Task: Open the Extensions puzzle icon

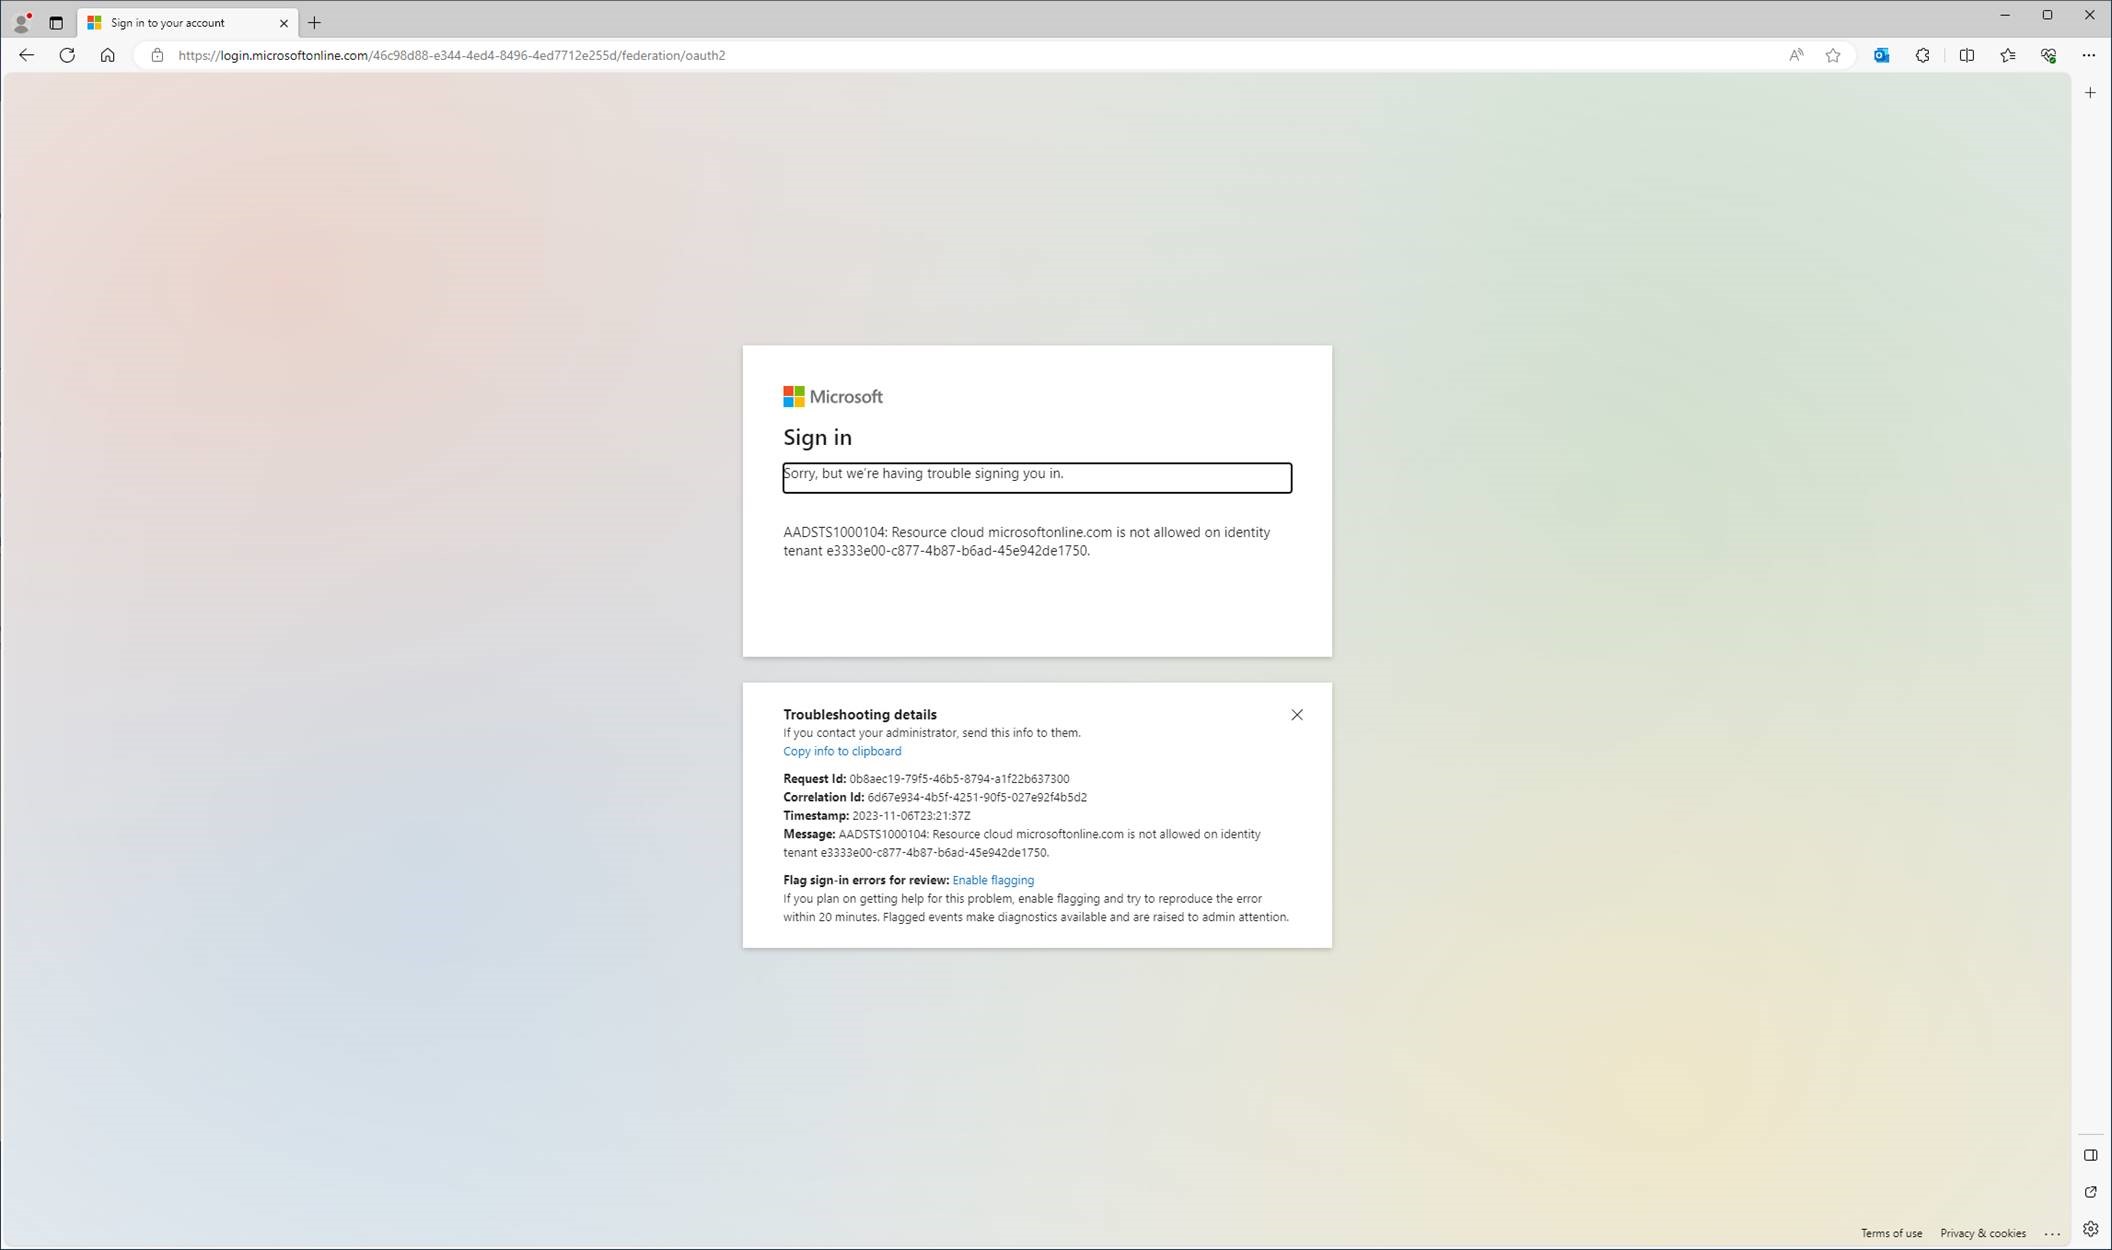Action: coord(1922,55)
